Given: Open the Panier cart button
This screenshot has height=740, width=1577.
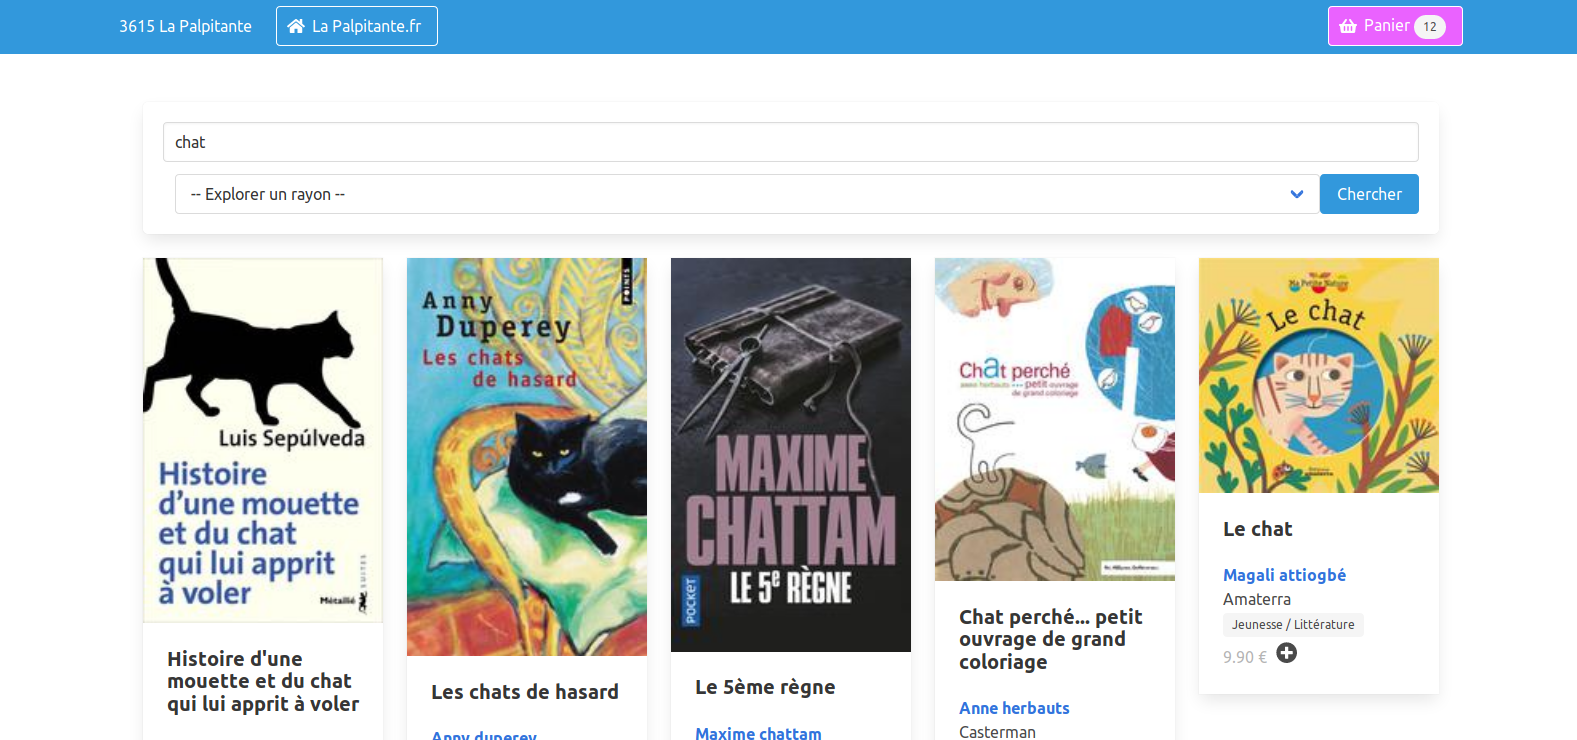Looking at the screenshot, I should pyautogui.click(x=1395, y=26).
